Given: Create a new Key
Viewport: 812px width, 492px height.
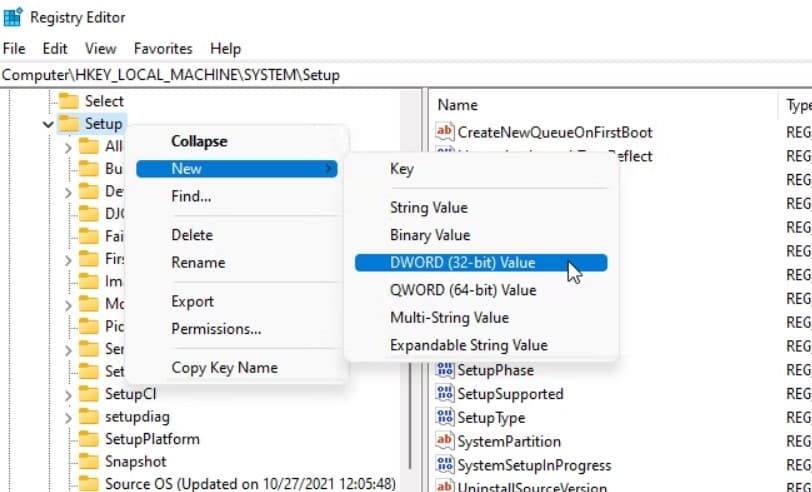Looking at the screenshot, I should 401,169.
